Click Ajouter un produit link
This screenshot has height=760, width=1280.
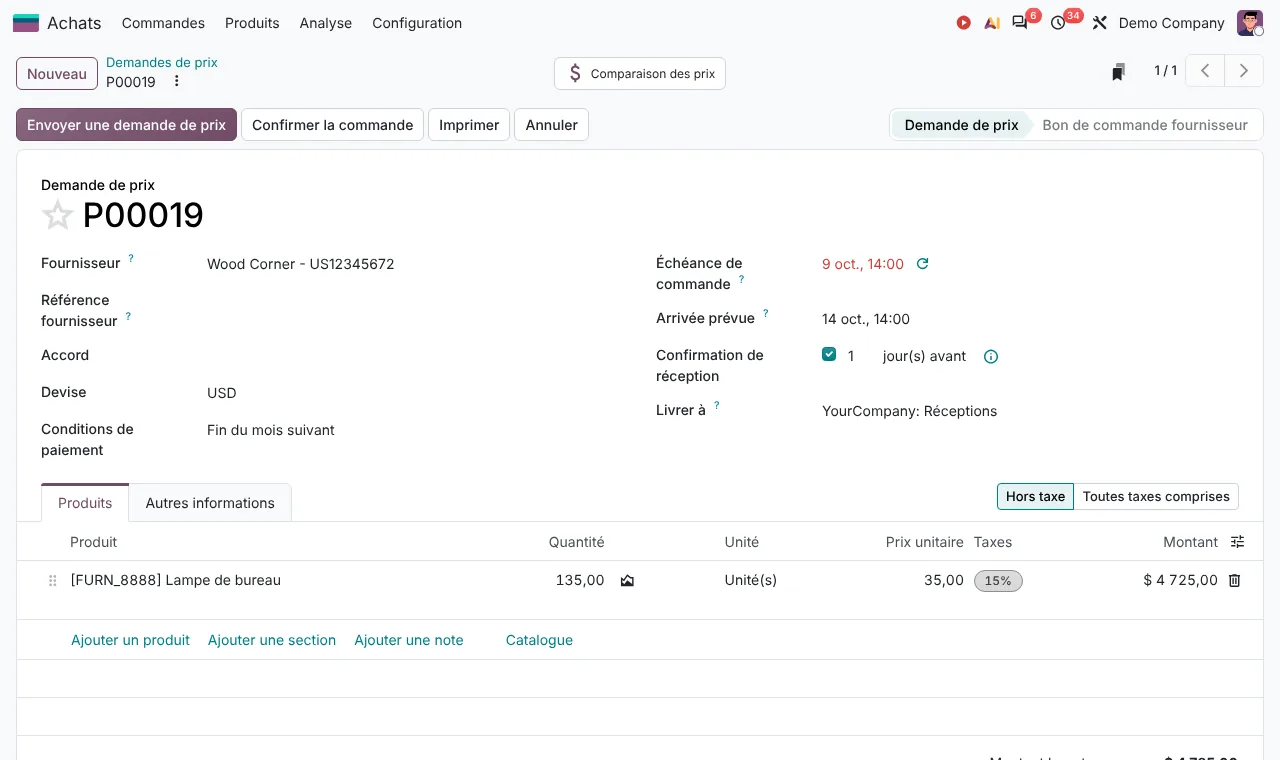(130, 640)
